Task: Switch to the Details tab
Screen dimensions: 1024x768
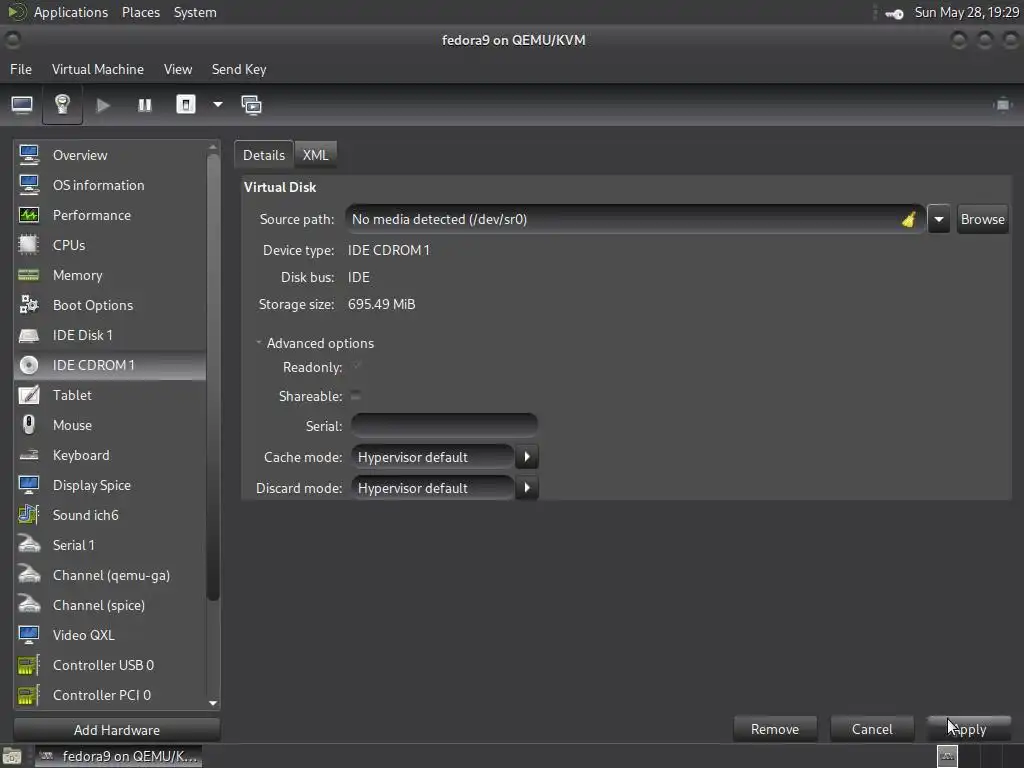Action: [x=264, y=155]
